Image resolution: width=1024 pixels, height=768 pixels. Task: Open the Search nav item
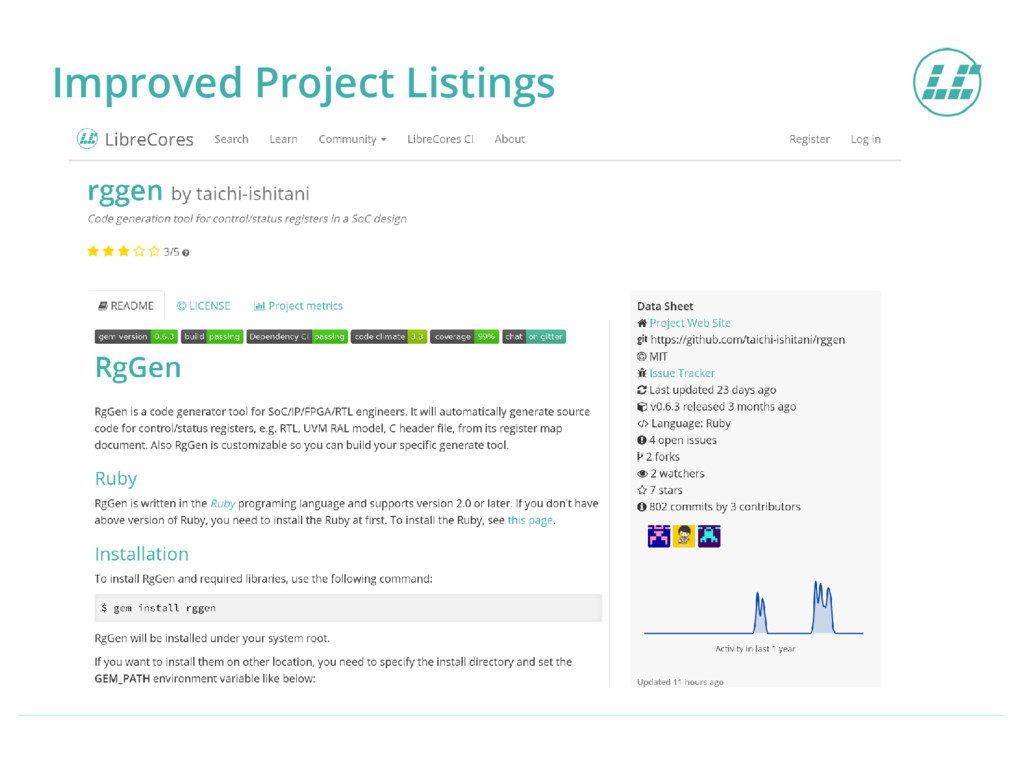(x=231, y=139)
